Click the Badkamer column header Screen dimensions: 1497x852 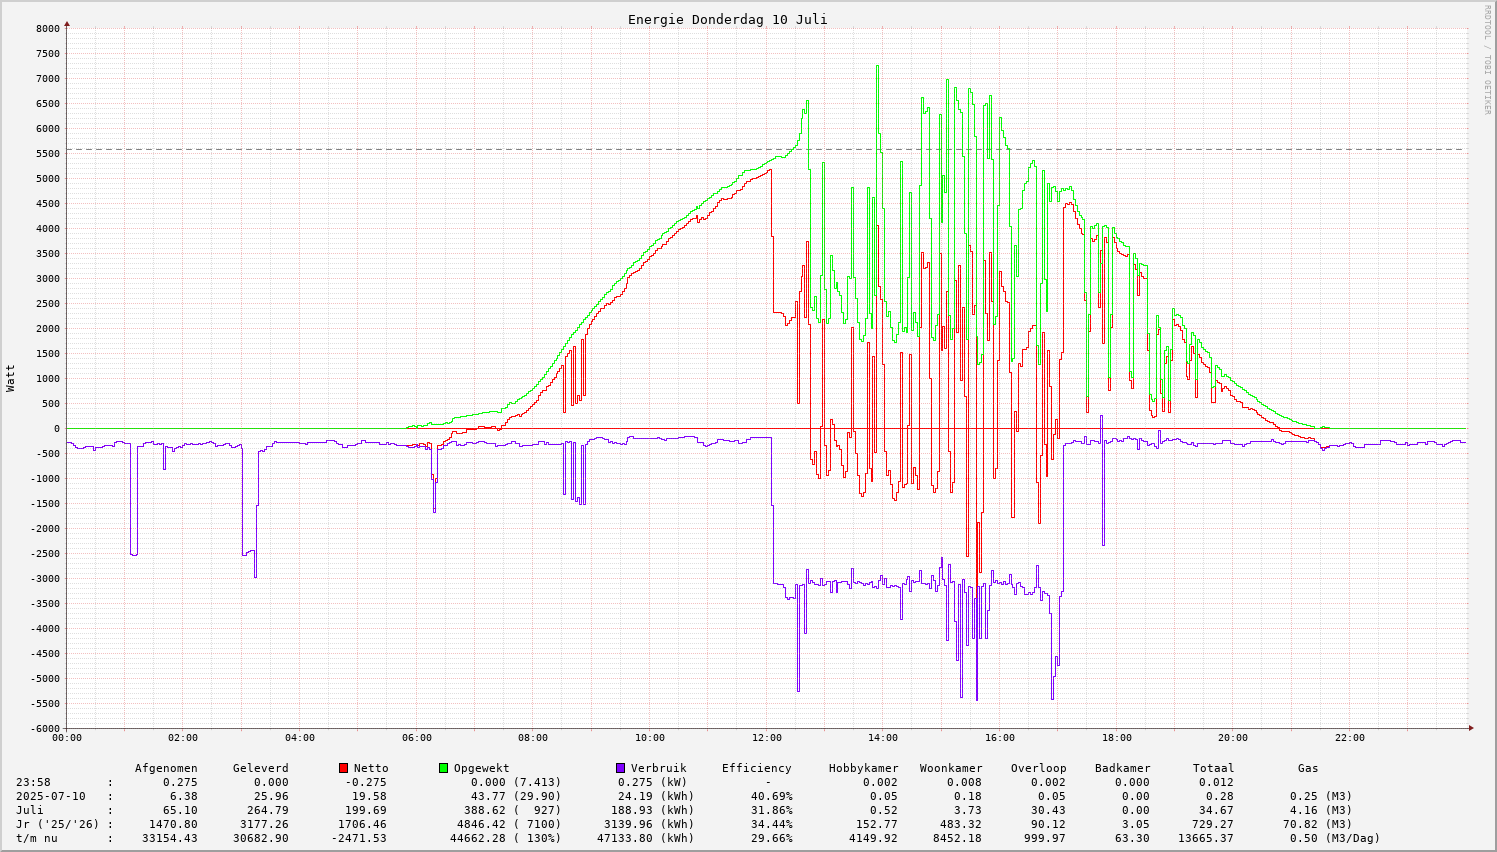tap(1122, 768)
